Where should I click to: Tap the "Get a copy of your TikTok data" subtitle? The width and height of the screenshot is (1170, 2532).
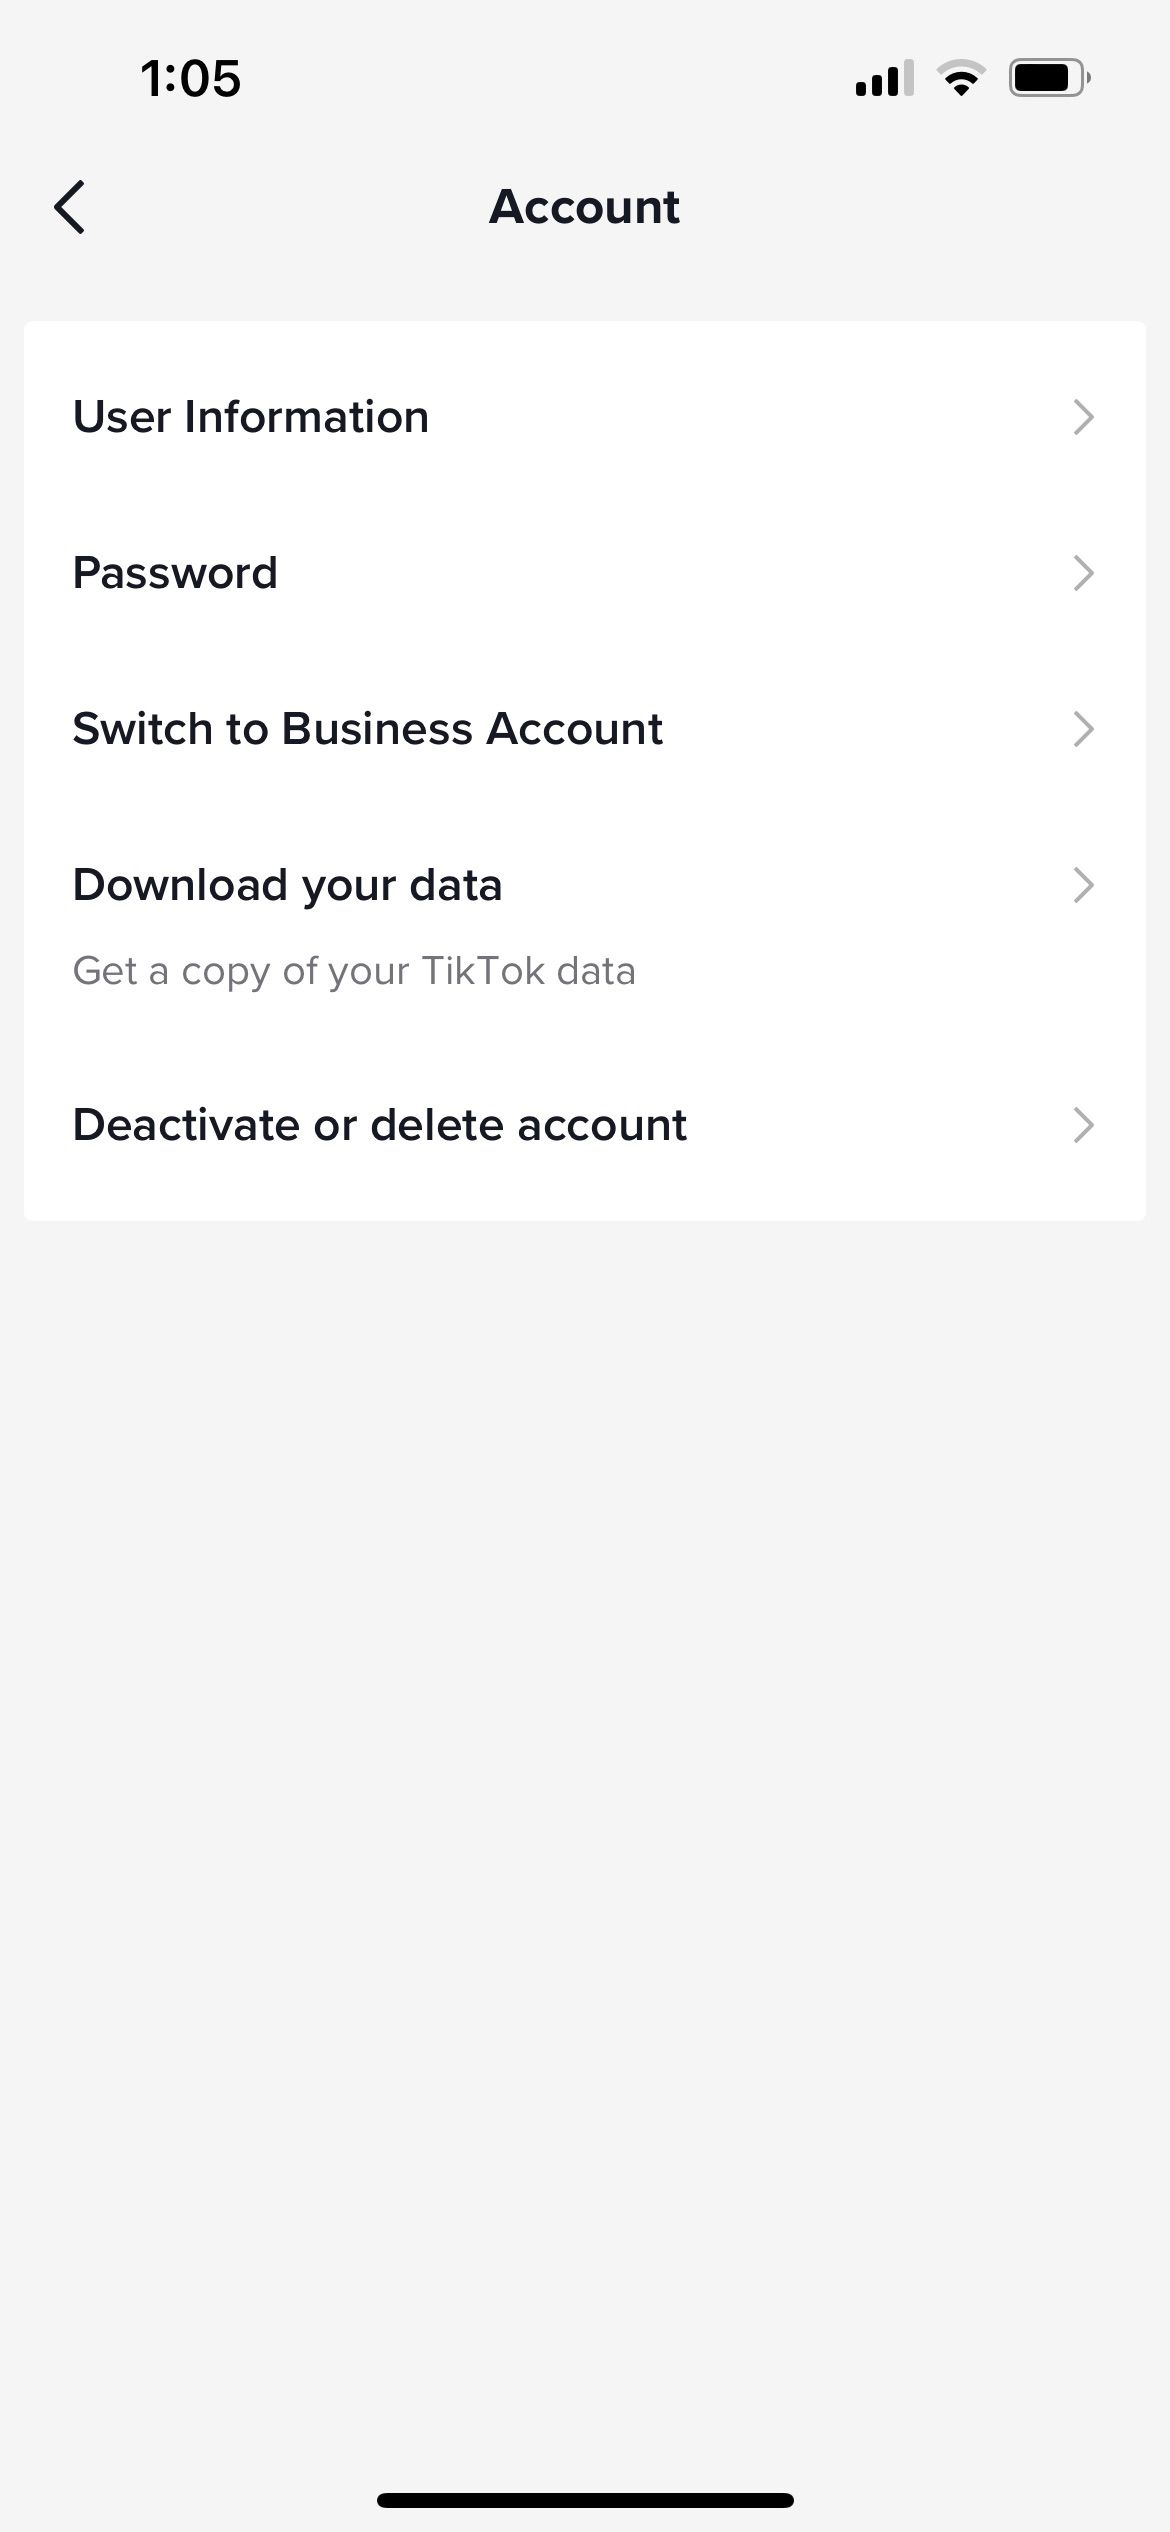(x=354, y=971)
